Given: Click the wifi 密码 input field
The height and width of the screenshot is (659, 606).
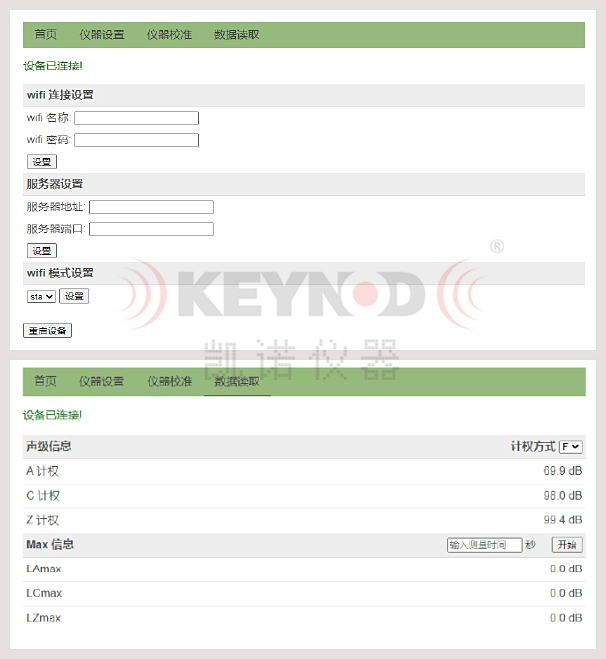Looking at the screenshot, I should [136, 140].
